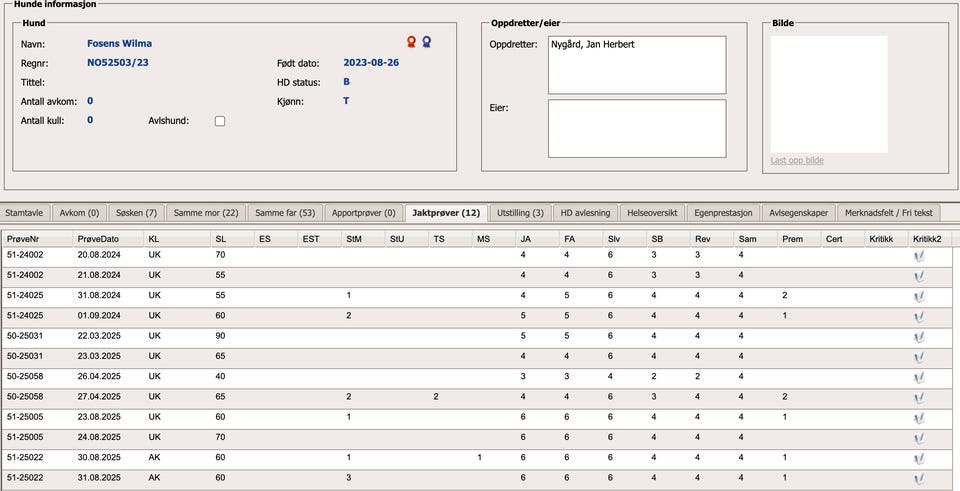960x491 pixels.
Task: Click inside the Eier text box
Action: 636,128
